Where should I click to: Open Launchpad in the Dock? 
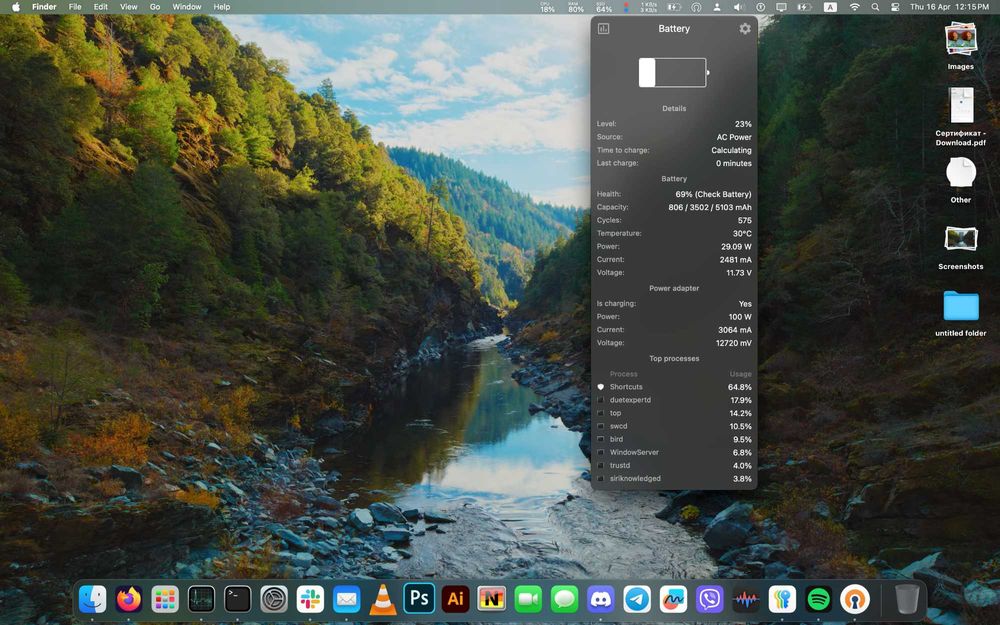click(x=165, y=599)
